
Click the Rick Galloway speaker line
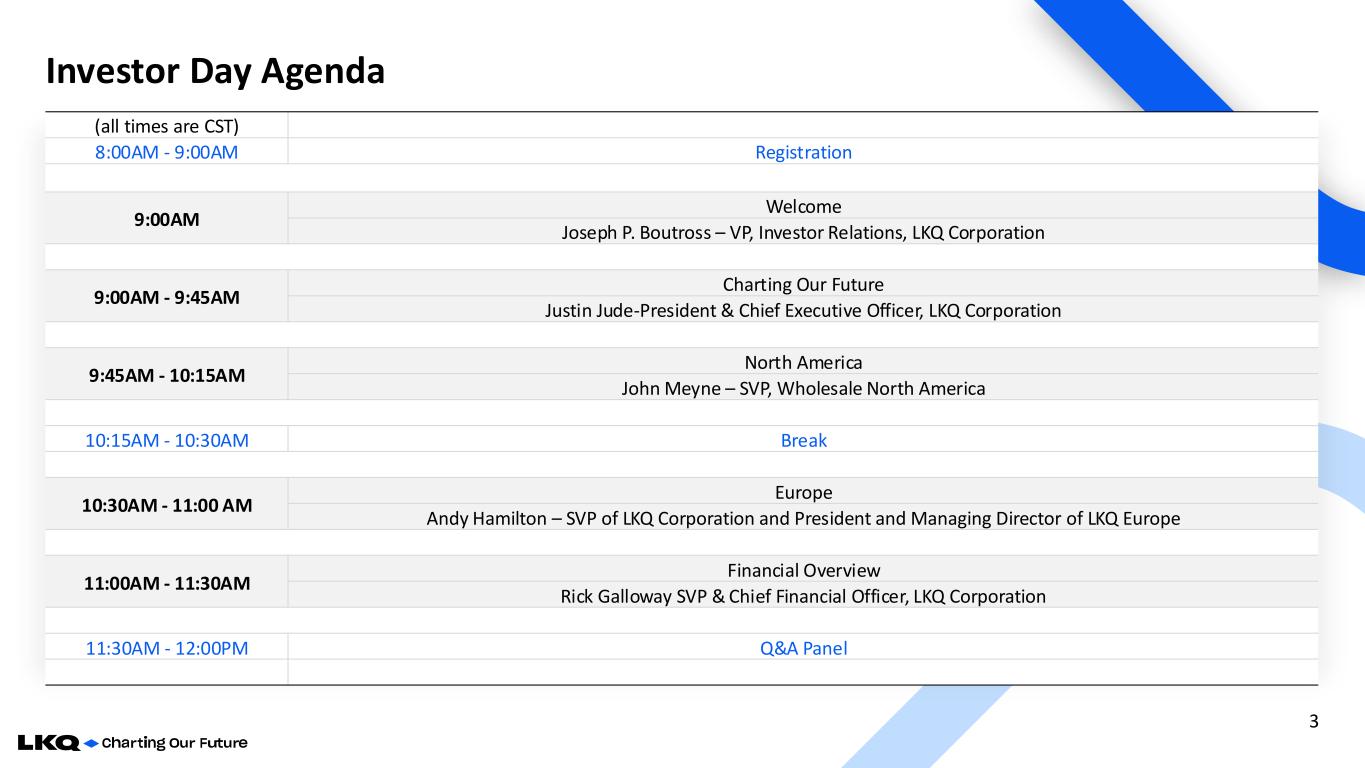(x=803, y=596)
